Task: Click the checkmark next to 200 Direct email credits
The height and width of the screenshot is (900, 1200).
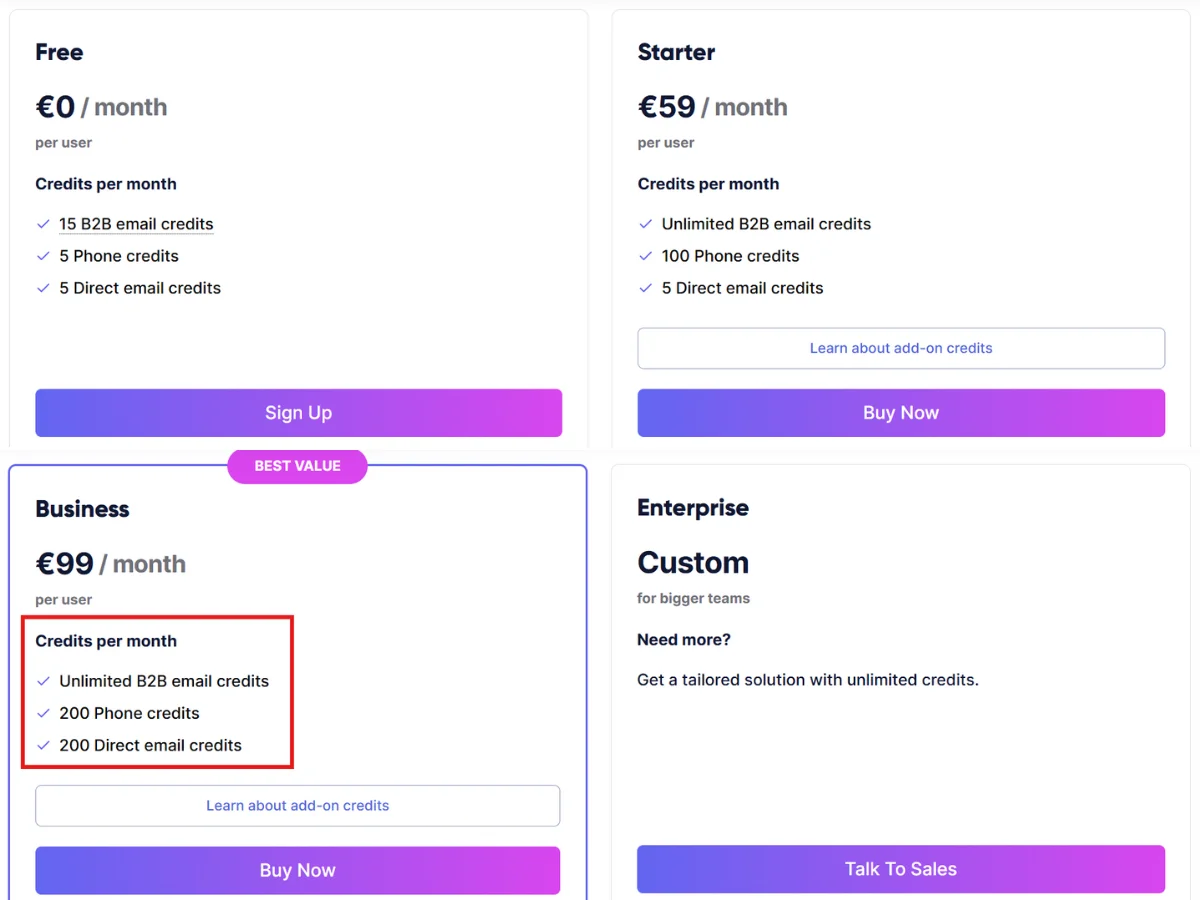Action: [43, 745]
